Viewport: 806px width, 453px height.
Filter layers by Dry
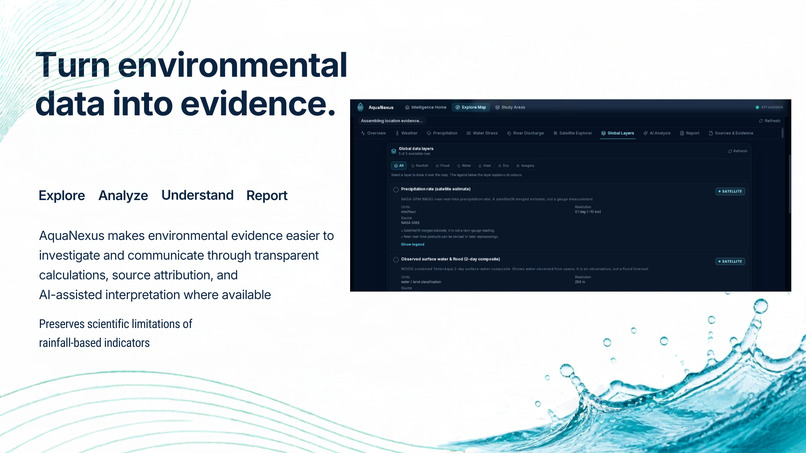(x=503, y=166)
